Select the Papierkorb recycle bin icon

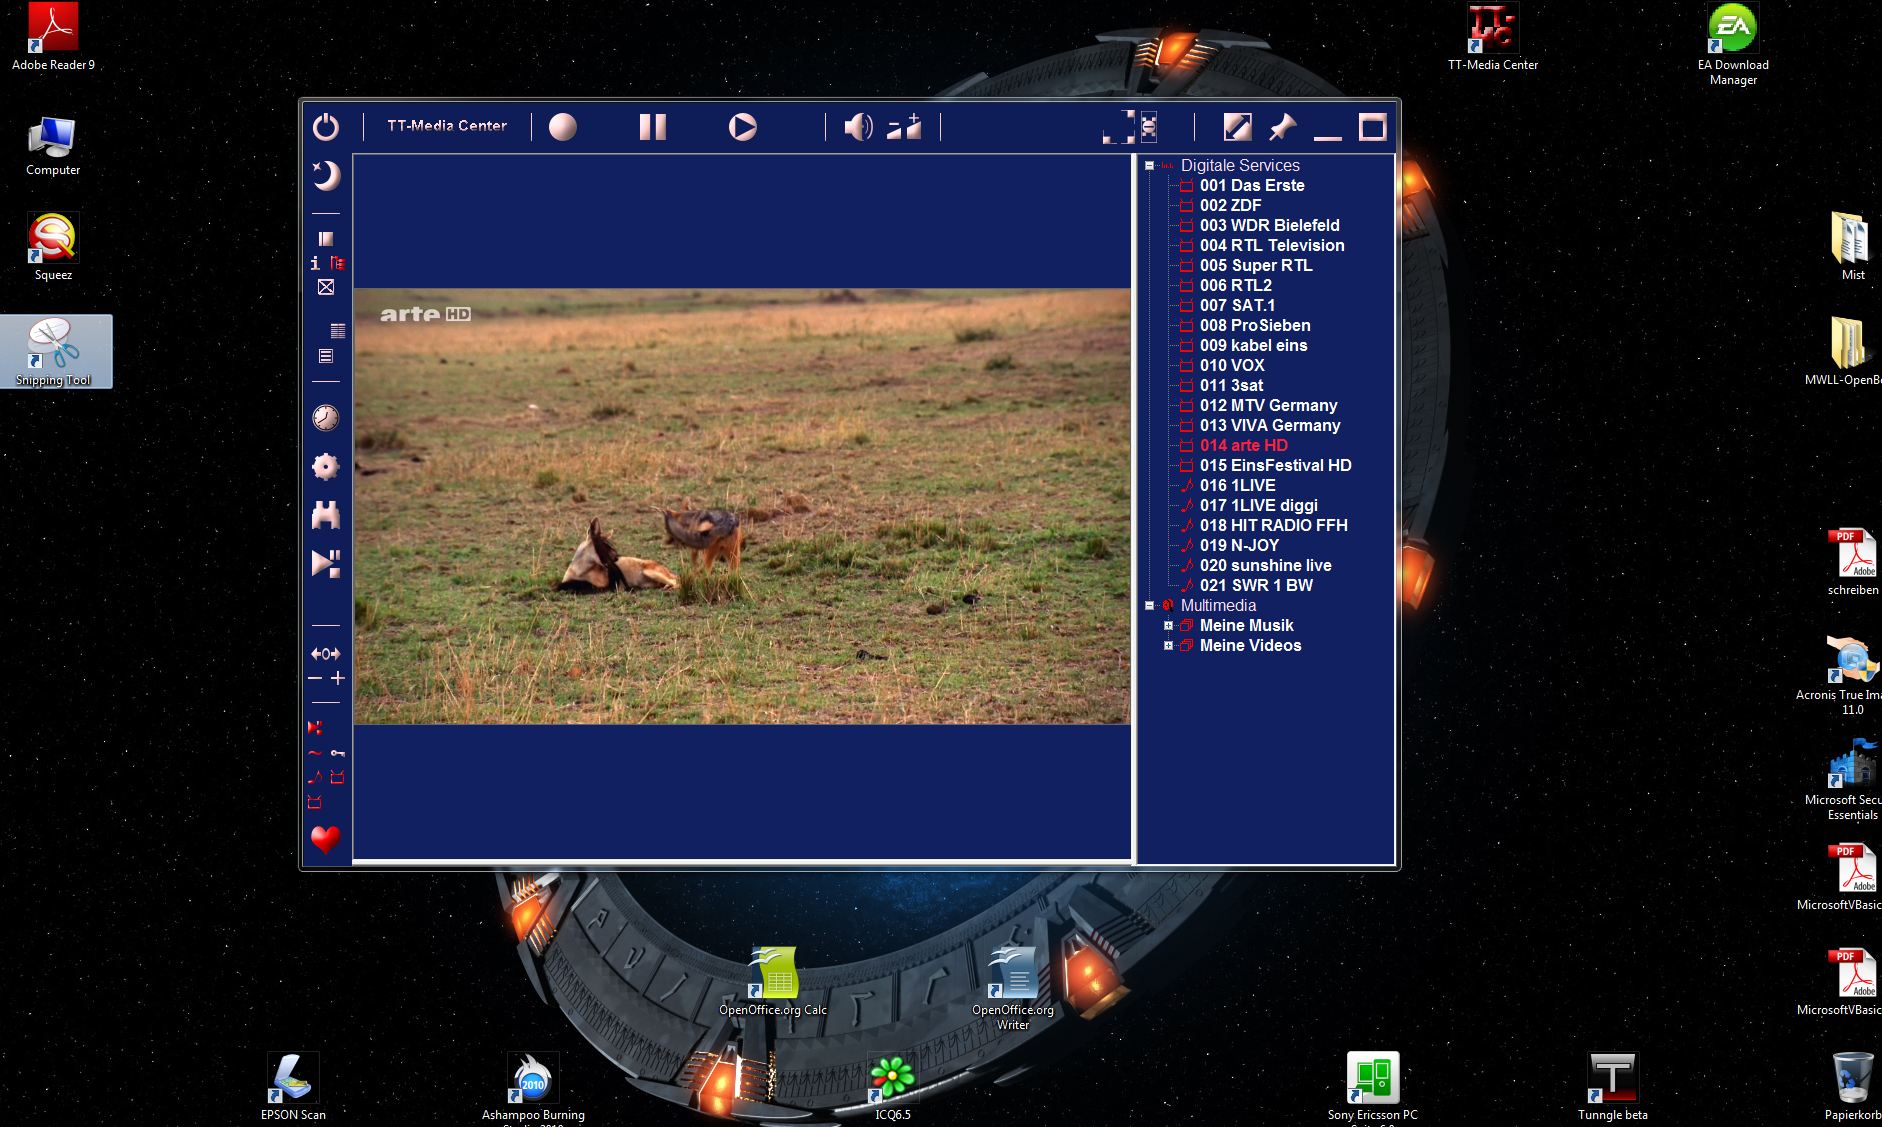point(1853,1087)
